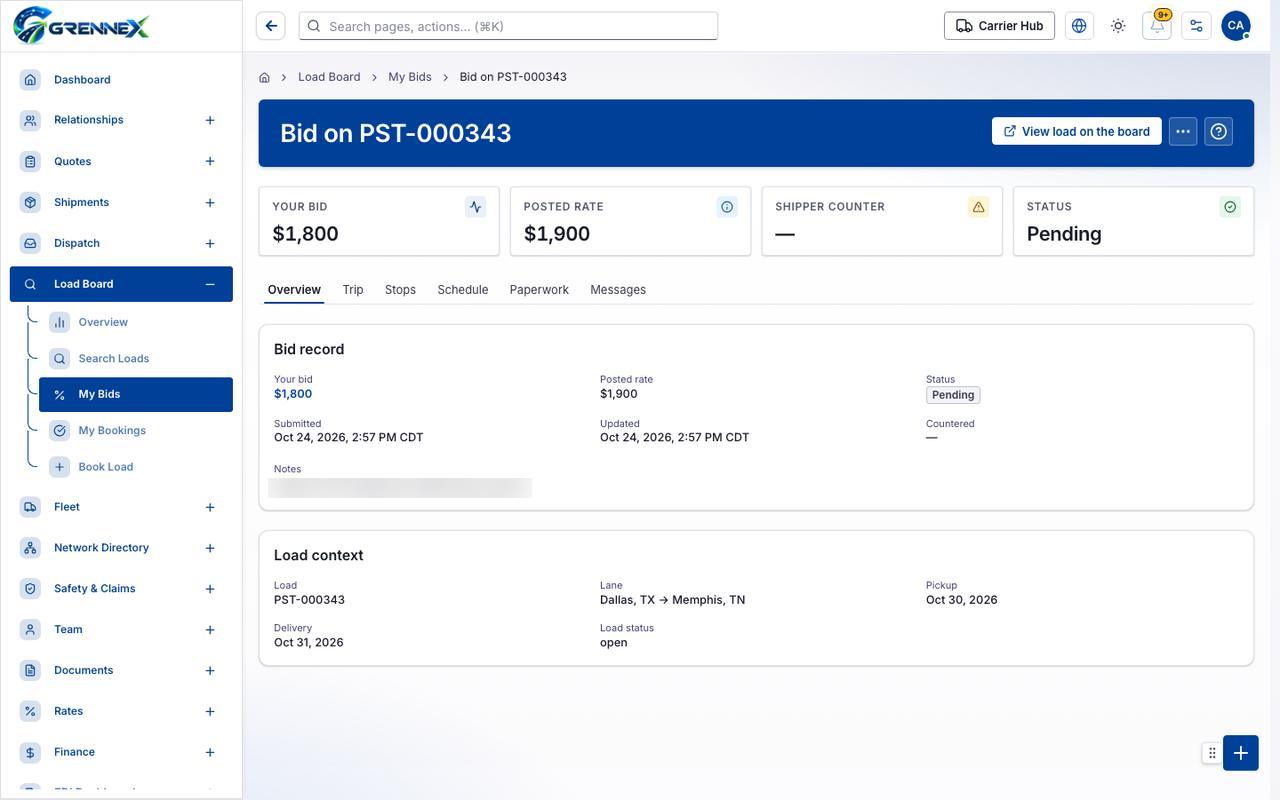1280x800 pixels.
Task: Open the language globe icon
Action: pyautogui.click(x=1079, y=26)
